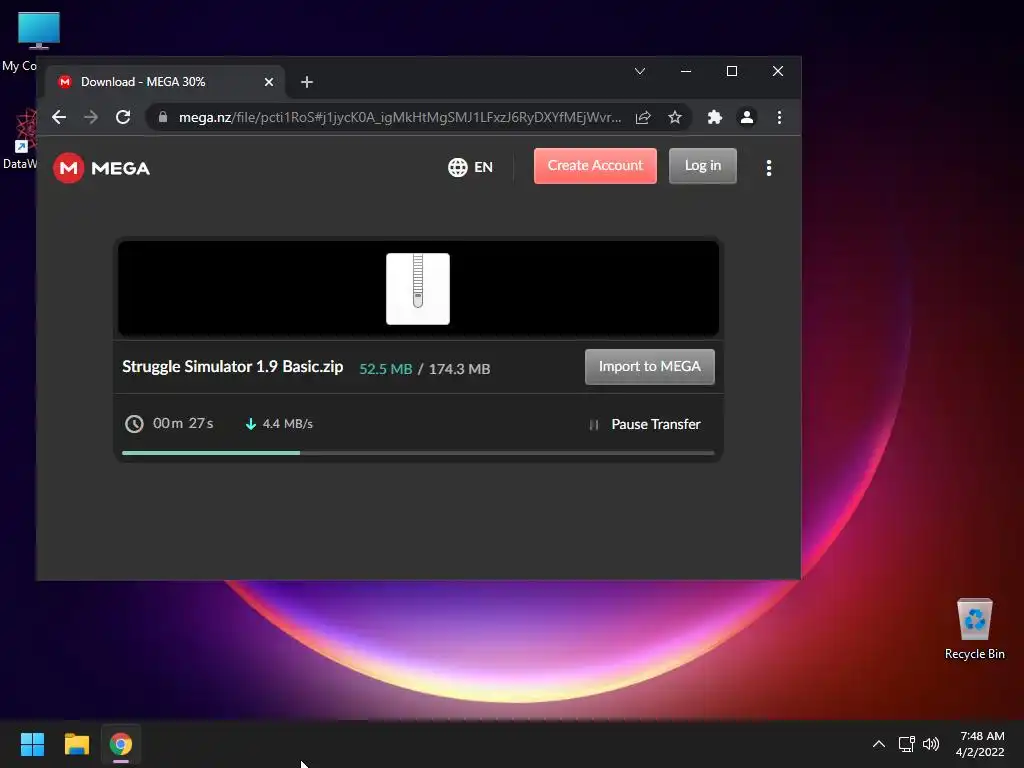Open the MEGA page three-dot menu
This screenshot has width=1024, height=768.
(x=769, y=168)
